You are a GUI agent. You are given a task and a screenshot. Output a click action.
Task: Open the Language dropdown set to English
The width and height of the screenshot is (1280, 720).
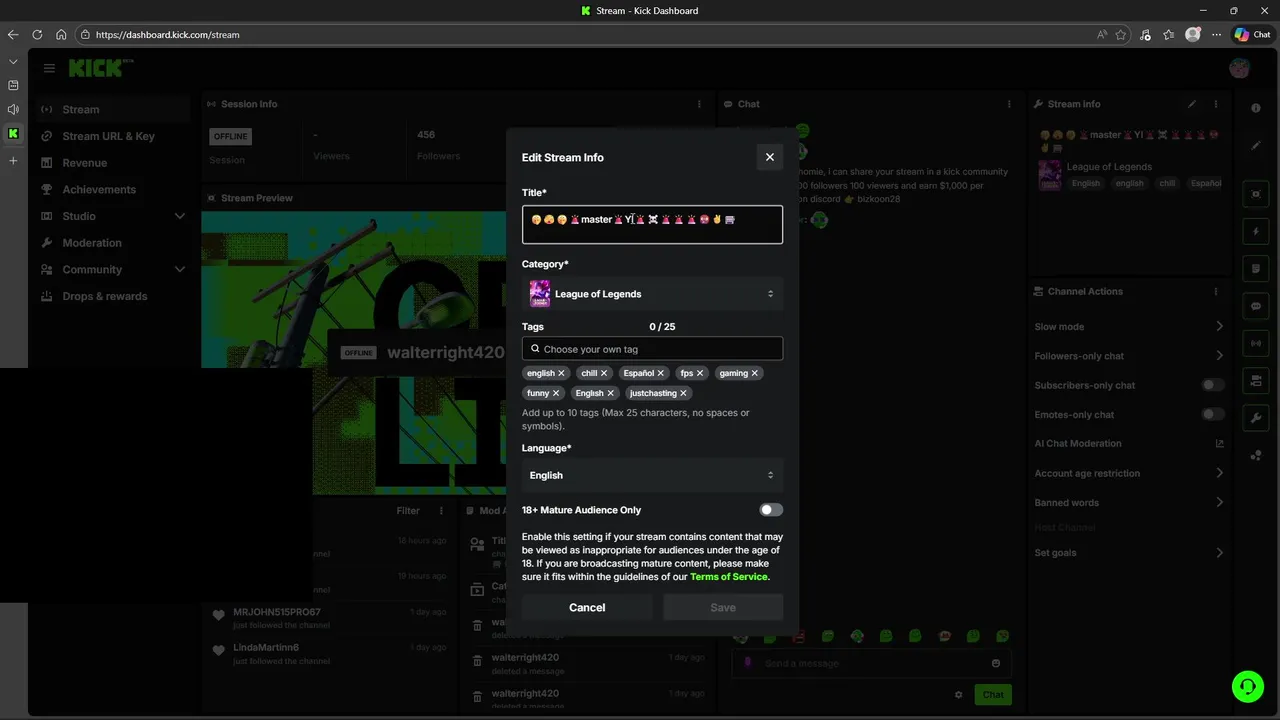pos(652,475)
